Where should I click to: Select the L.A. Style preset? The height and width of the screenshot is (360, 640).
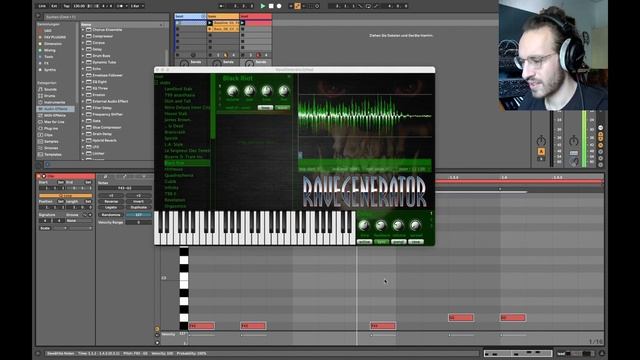[x=174, y=144]
